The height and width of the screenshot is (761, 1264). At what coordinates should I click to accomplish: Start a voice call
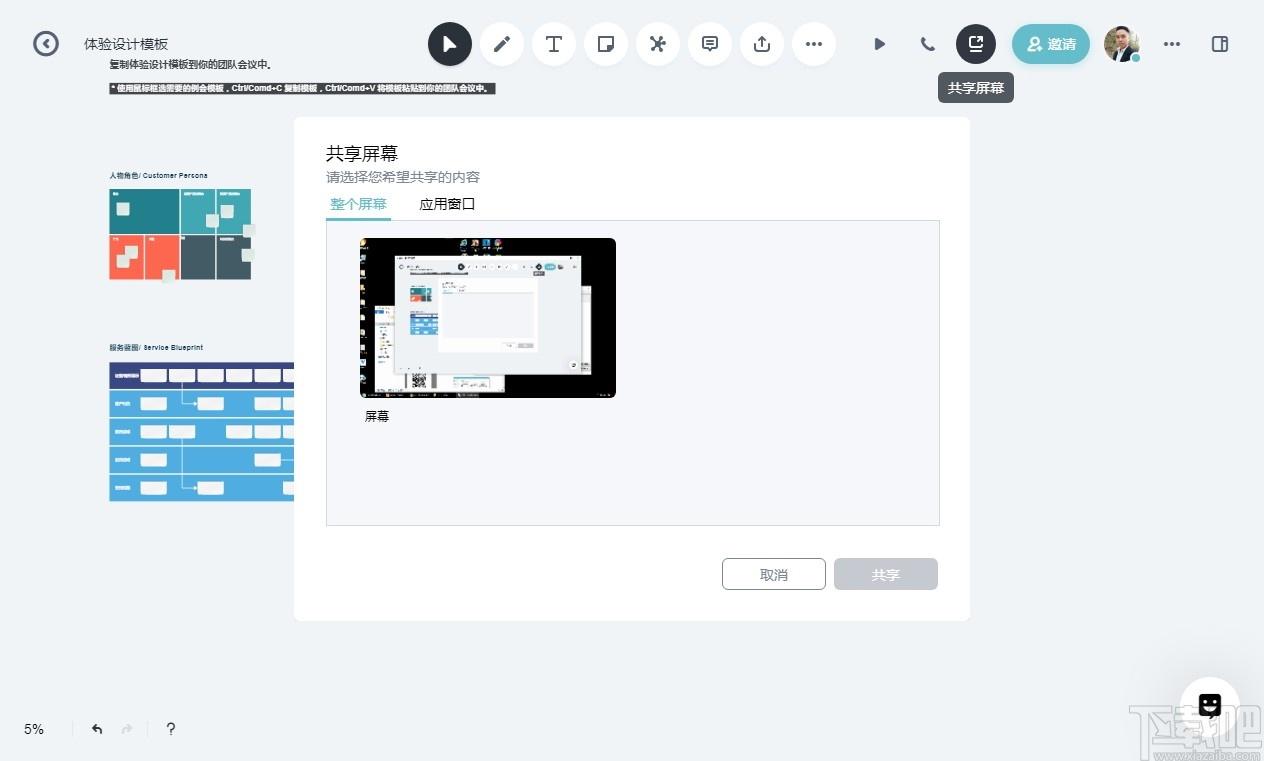pyautogui.click(x=928, y=44)
